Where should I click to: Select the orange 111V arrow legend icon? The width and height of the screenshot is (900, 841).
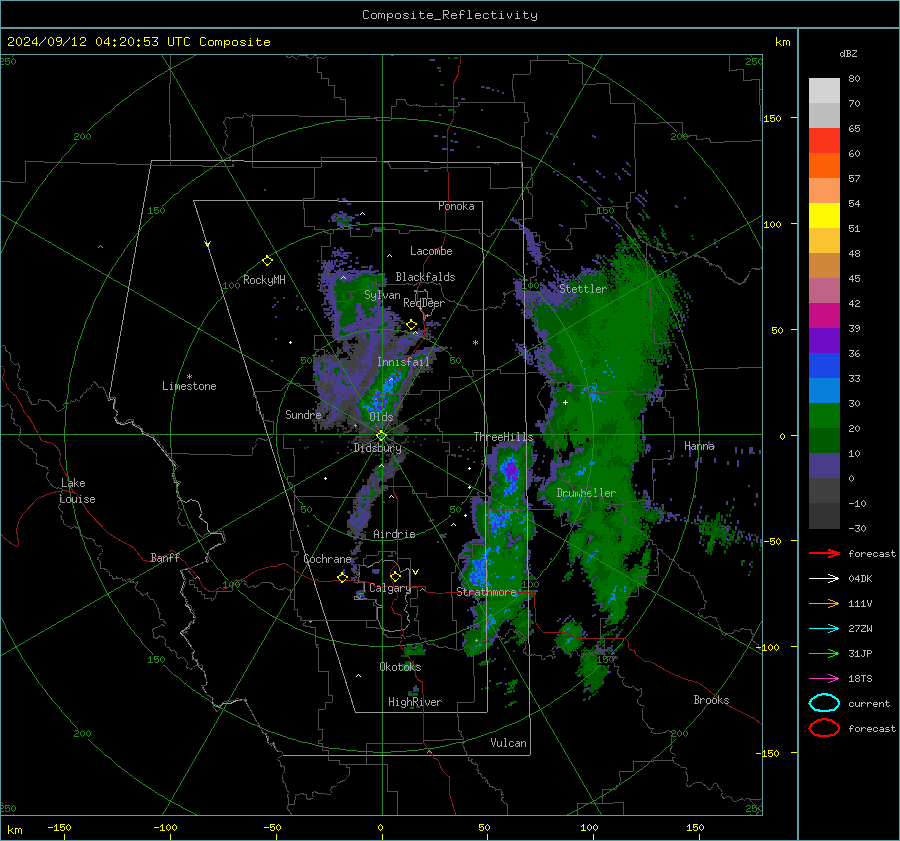824,603
